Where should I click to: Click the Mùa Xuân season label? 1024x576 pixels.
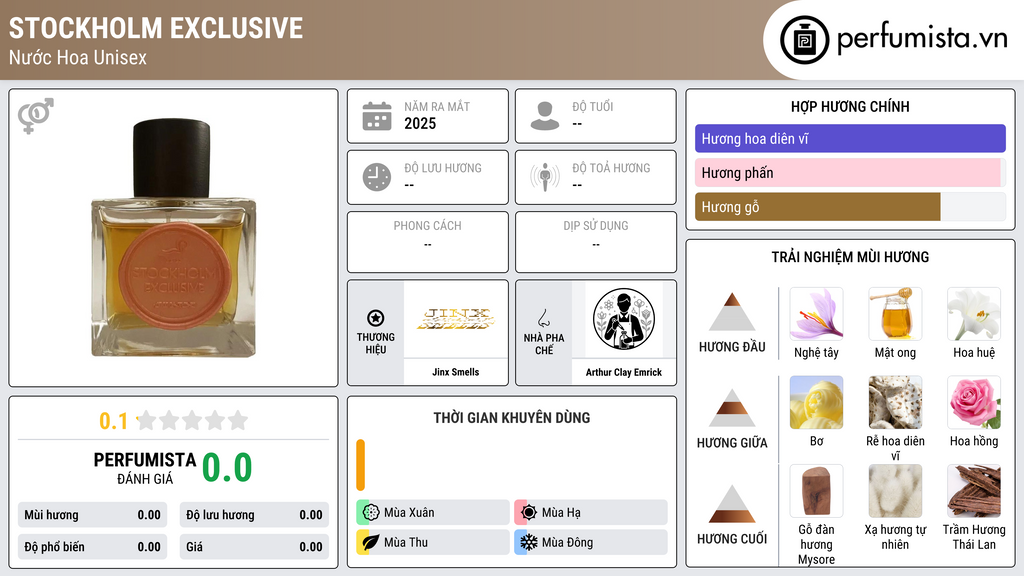(409, 513)
